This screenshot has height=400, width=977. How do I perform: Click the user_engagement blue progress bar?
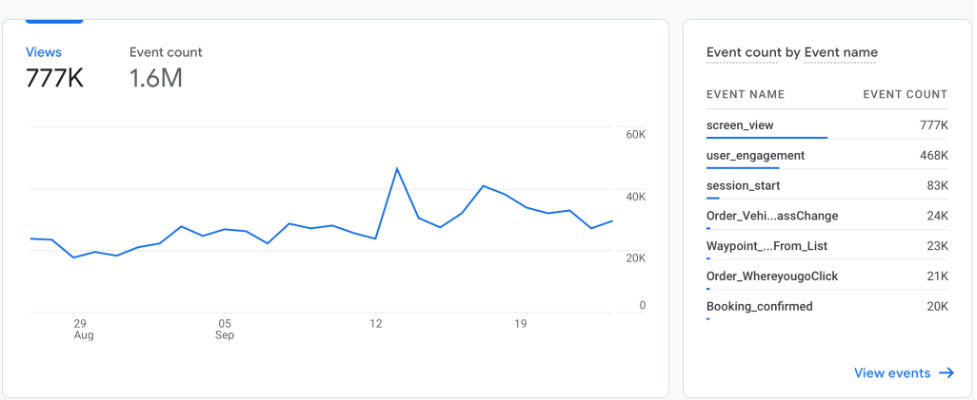(742, 168)
